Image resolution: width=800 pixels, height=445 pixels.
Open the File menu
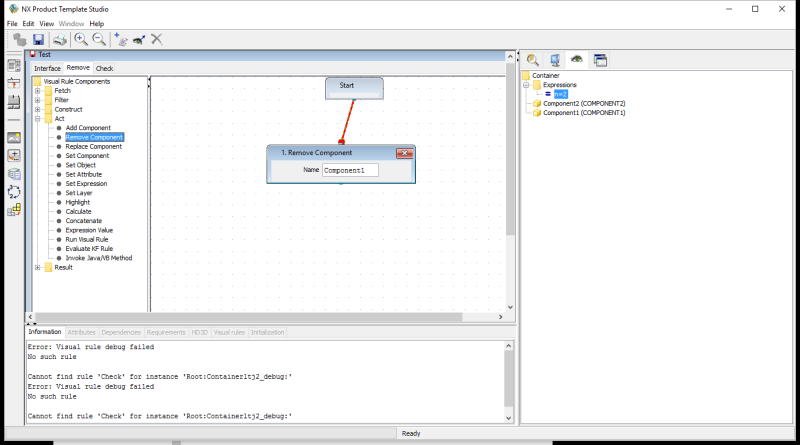click(x=12, y=23)
